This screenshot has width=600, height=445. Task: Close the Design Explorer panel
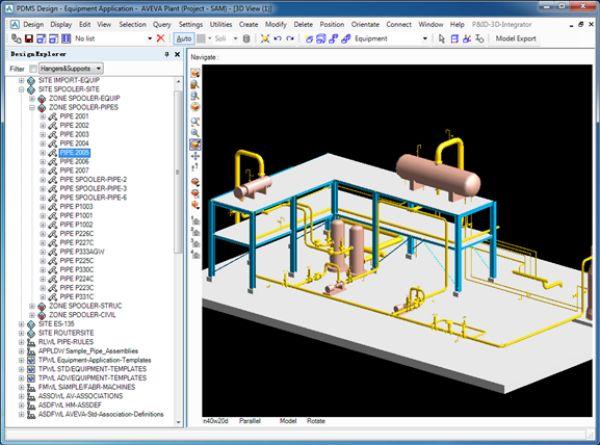tap(177, 54)
